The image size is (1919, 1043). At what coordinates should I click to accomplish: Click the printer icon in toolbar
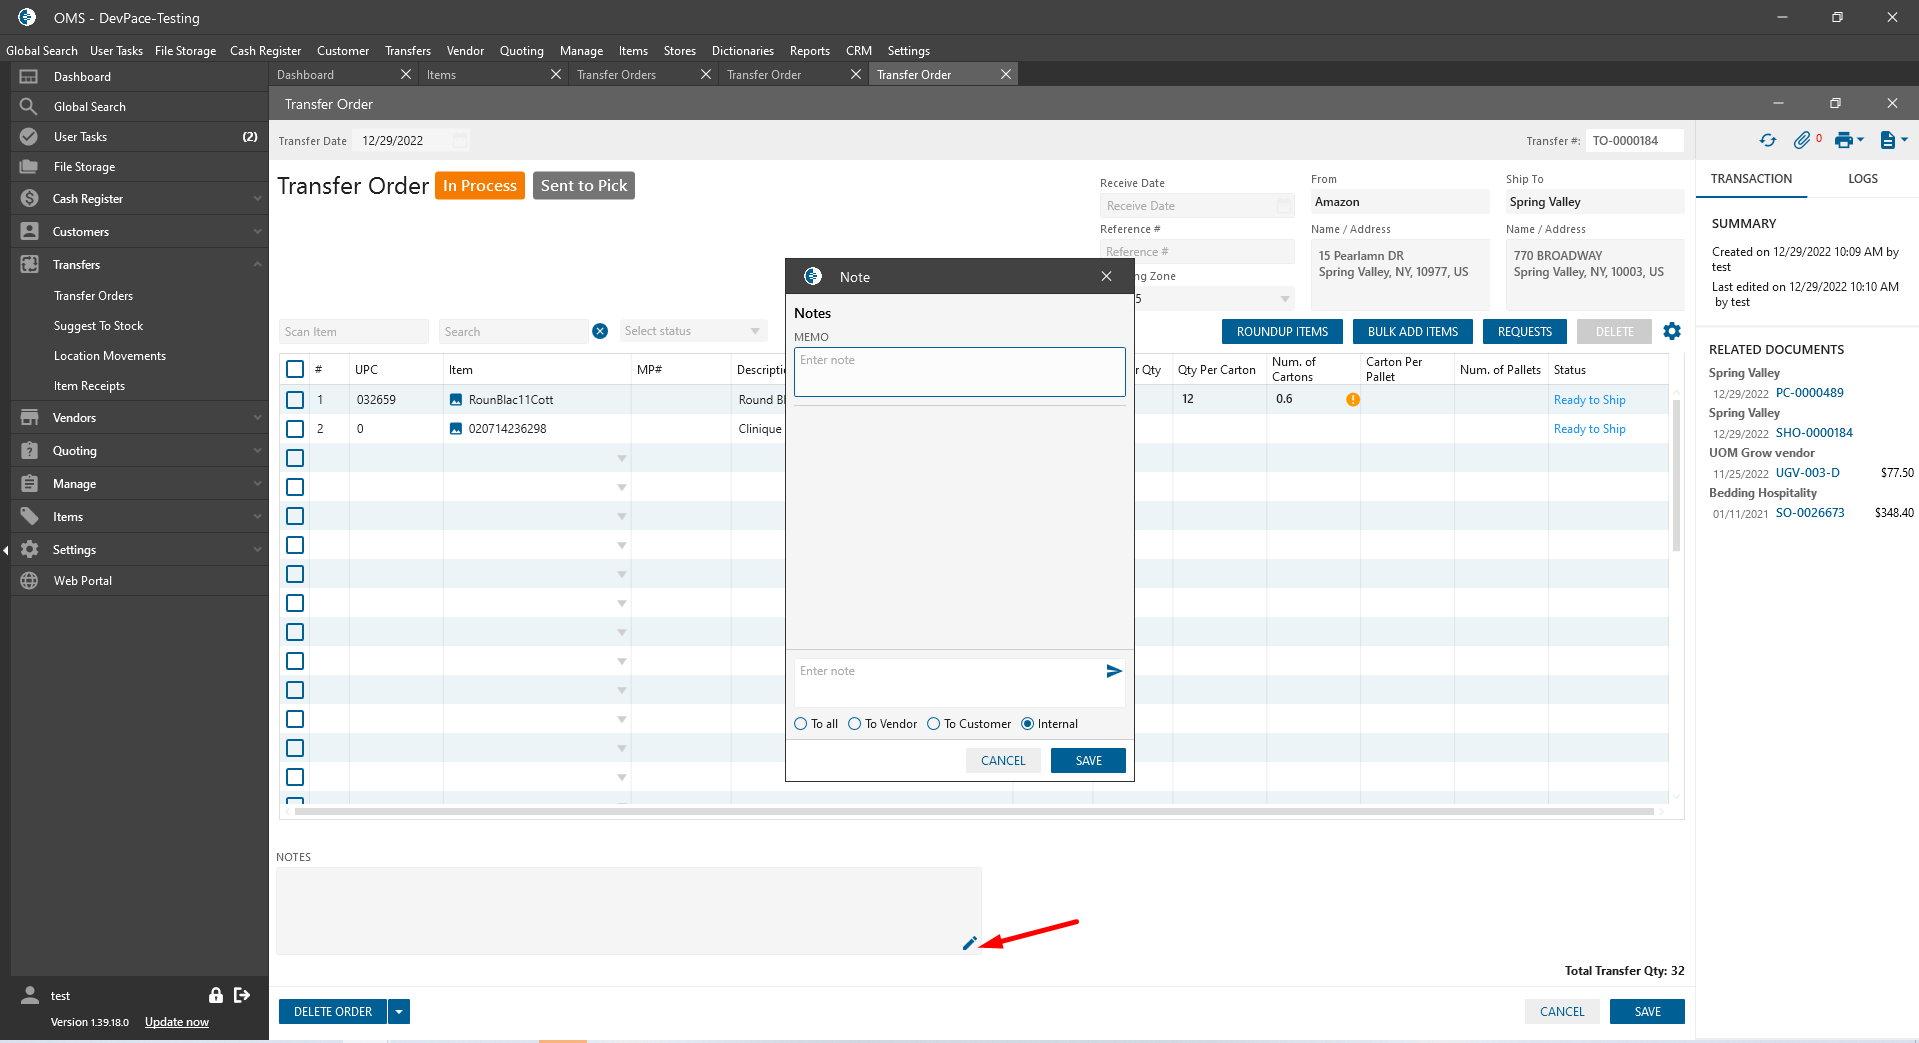tap(1844, 140)
